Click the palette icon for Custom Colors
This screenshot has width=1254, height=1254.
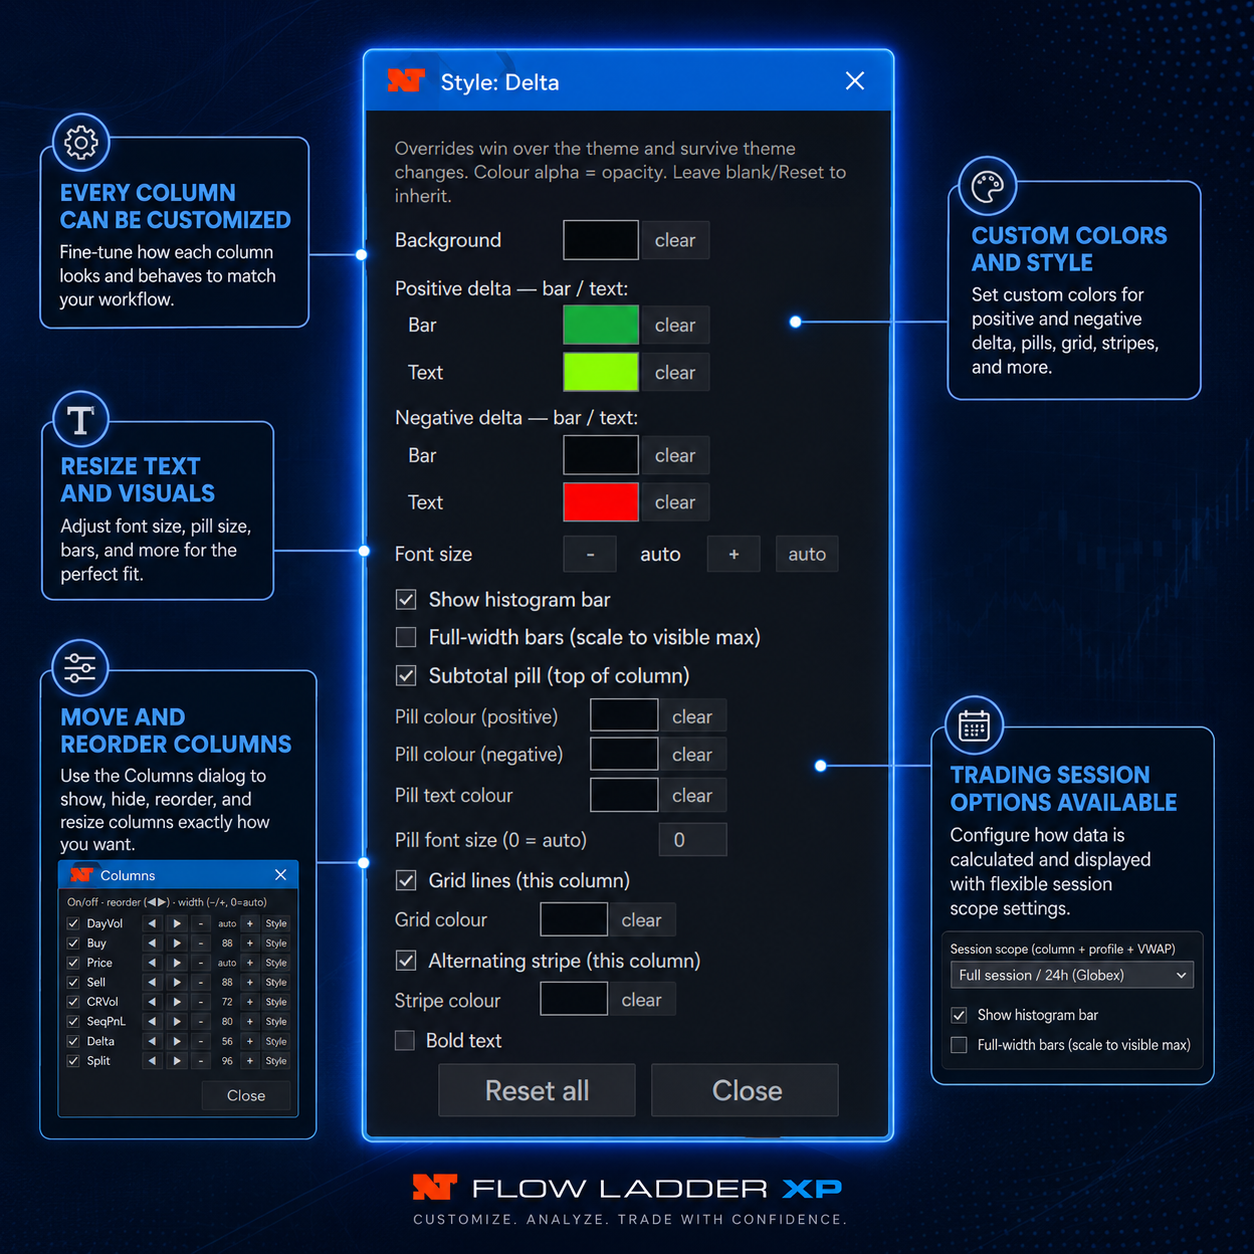(988, 186)
